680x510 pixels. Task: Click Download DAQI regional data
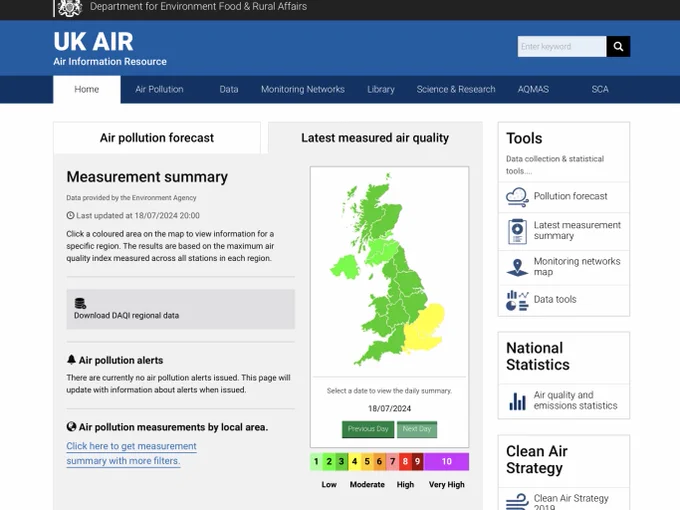point(180,309)
